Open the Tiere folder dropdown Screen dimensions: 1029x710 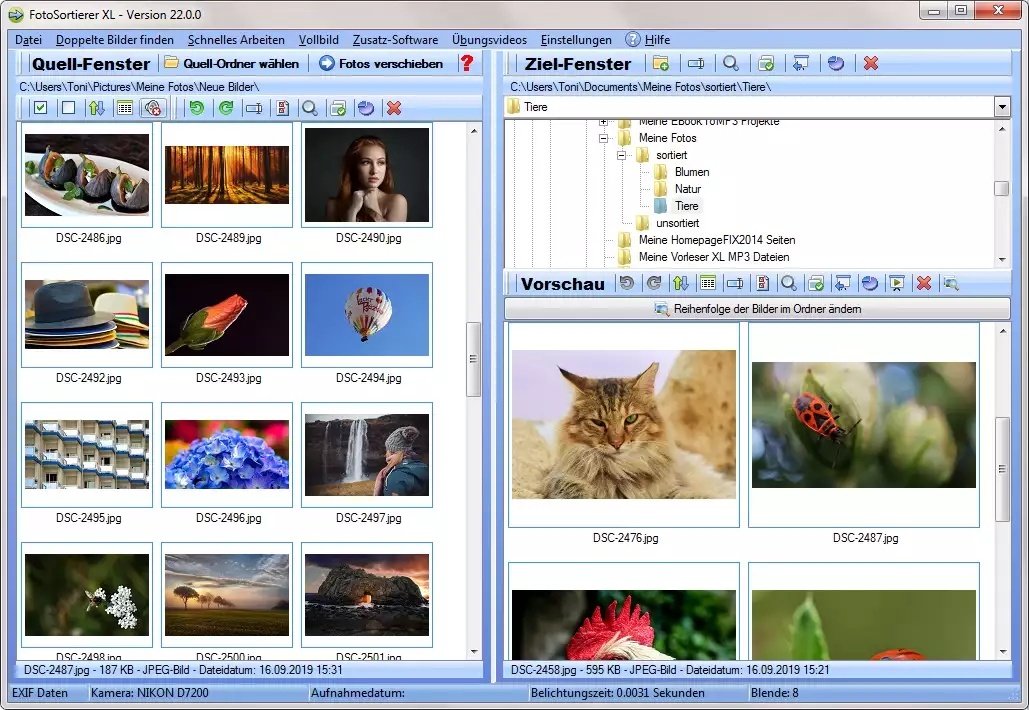click(1002, 107)
